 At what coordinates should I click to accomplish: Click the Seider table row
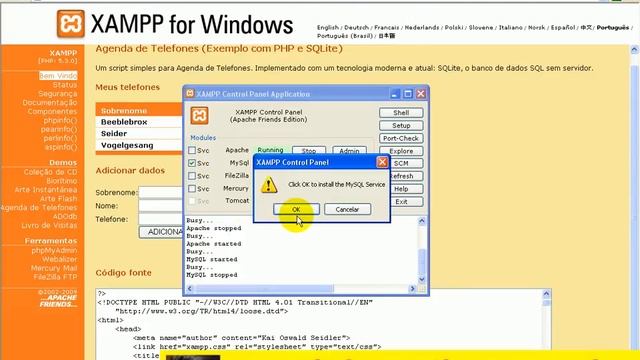(139, 133)
